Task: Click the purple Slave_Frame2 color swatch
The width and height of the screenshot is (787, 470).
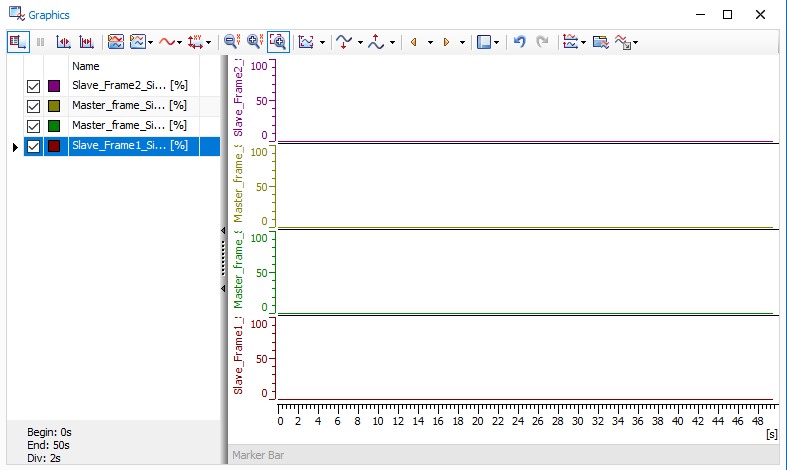Action: 54,86
